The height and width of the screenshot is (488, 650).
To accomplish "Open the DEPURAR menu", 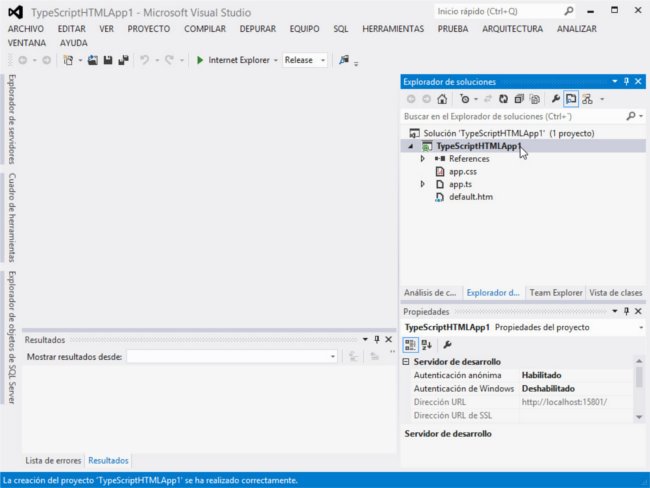I will click(257, 29).
